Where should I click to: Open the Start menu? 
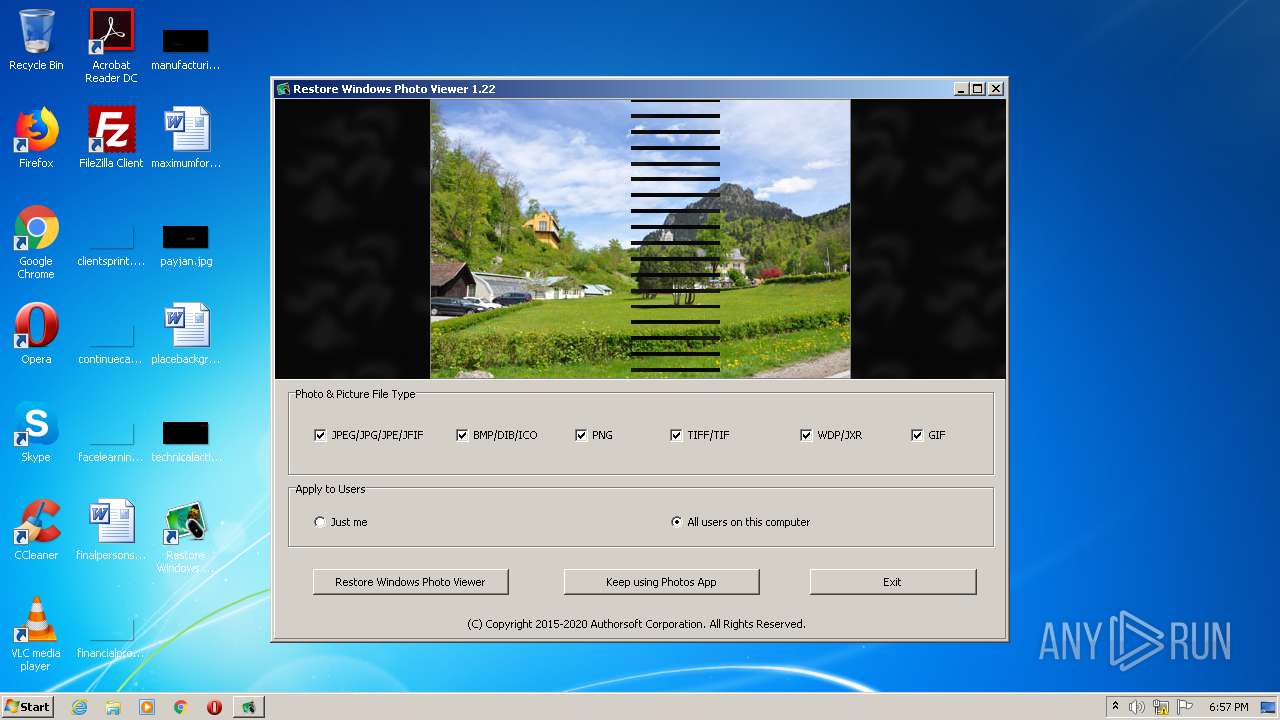point(28,707)
